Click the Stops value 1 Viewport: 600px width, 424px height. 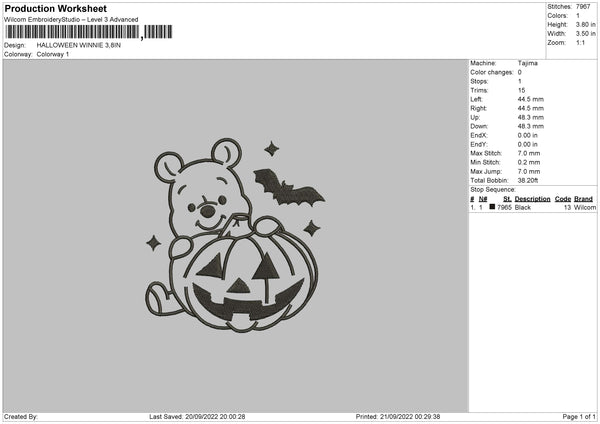[520, 81]
